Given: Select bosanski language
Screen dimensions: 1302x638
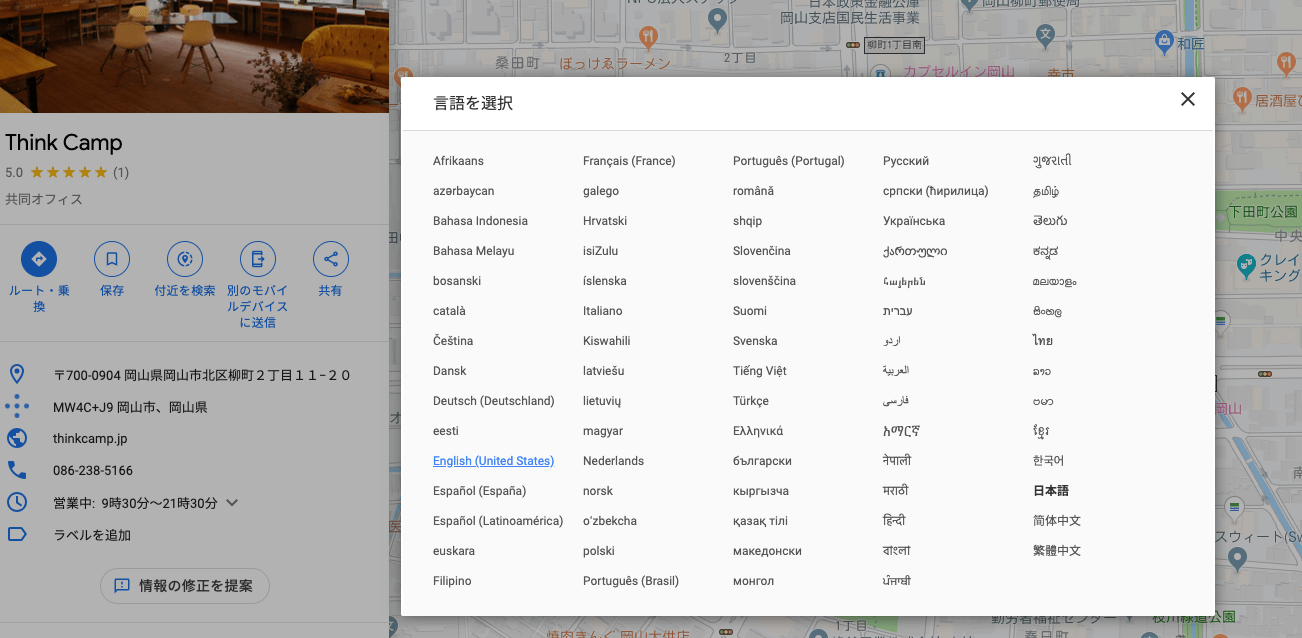Looking at the screenshot, I should click(457, 281).
